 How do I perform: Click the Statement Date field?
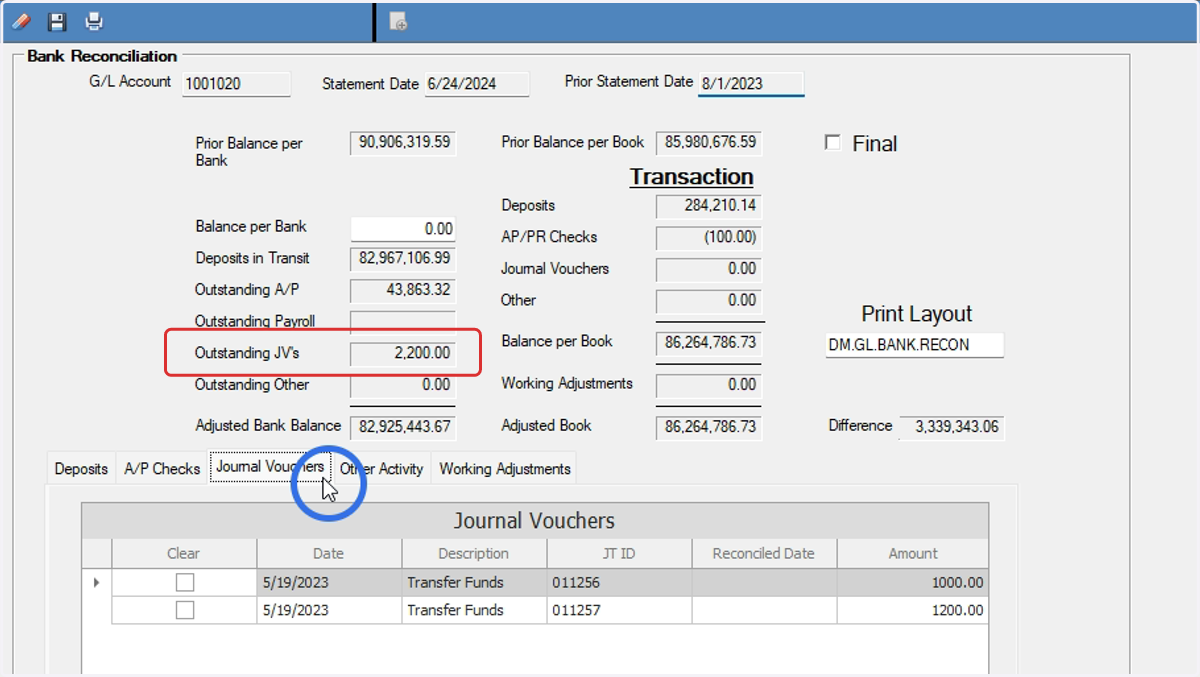[x=477, y=84]
